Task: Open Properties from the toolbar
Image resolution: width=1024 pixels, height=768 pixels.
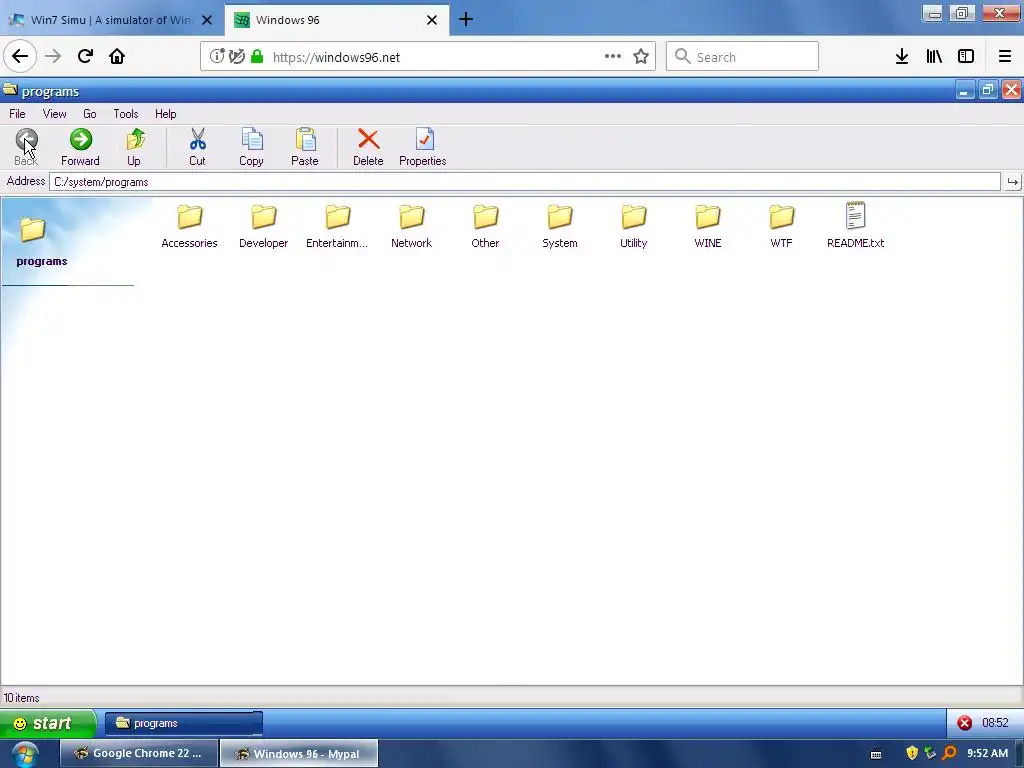Action: pyautogui.click(x=423, y=147)
